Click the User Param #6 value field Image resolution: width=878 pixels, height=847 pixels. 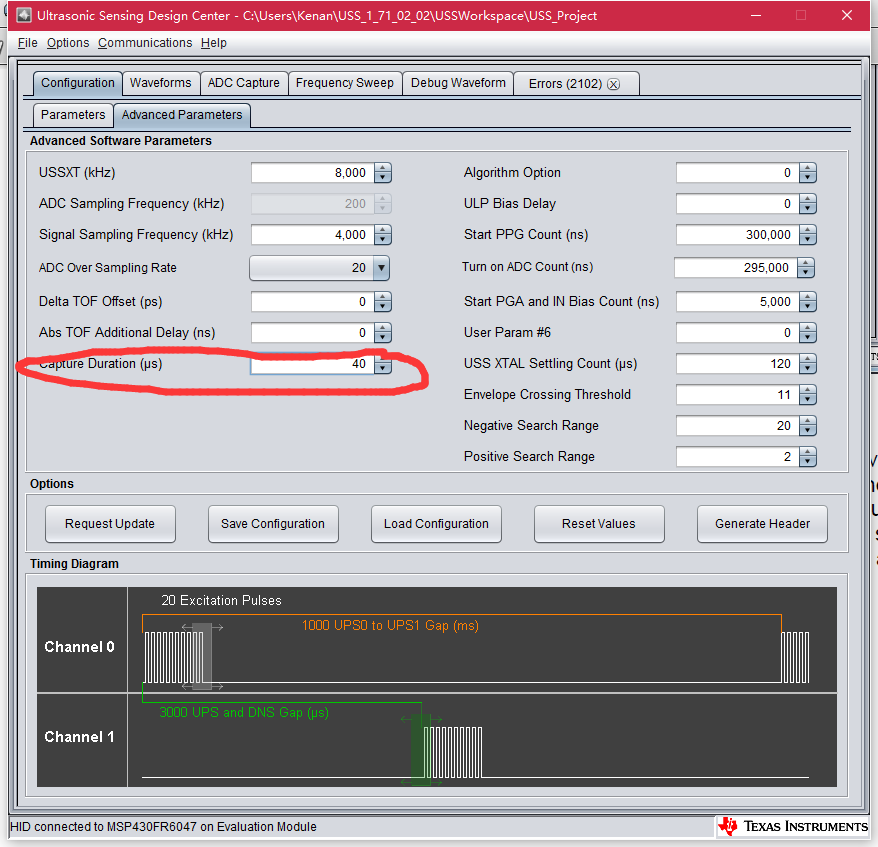pos(737,333)
